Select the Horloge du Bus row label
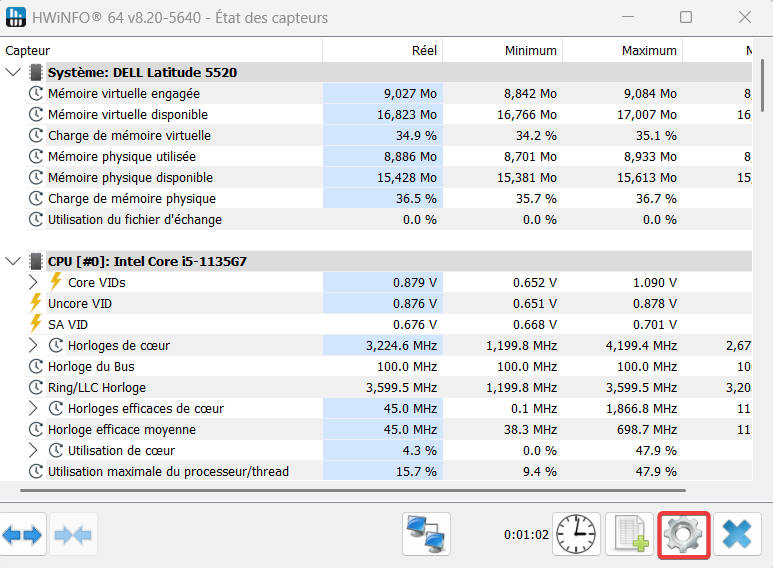This screenshot has width=773, height=568. tap(91, 367)
